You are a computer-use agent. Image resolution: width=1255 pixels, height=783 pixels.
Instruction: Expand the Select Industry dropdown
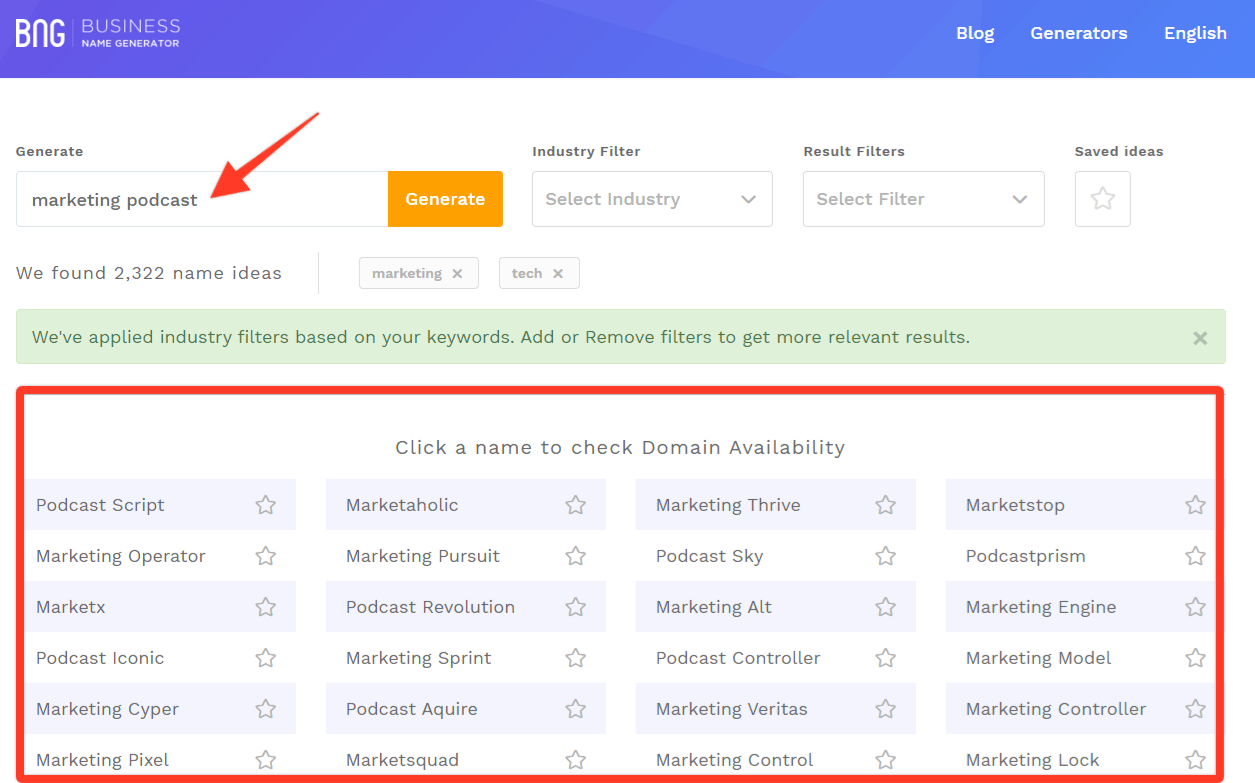[652, 199]
